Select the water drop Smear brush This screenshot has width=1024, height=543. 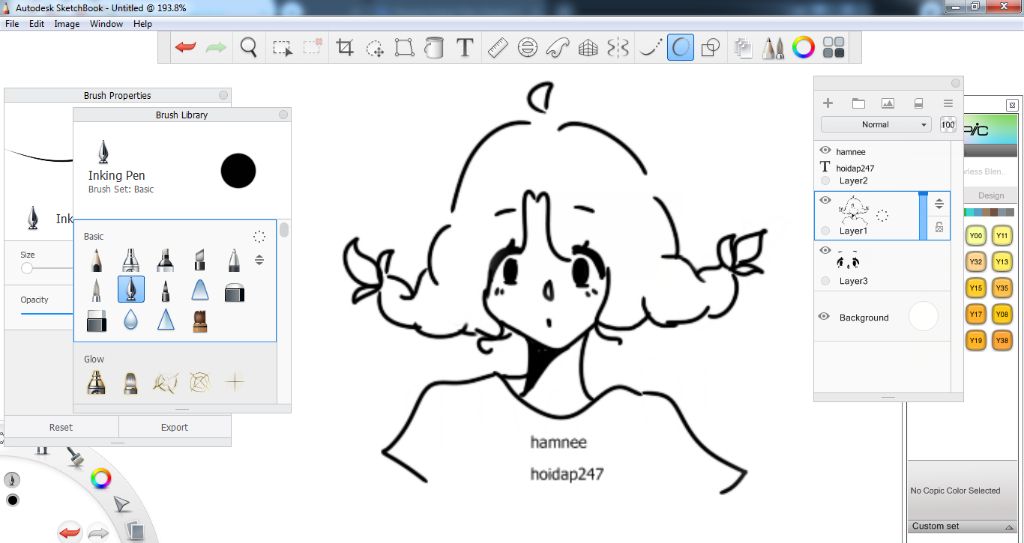pyautogui.click(x=131, y=320)
